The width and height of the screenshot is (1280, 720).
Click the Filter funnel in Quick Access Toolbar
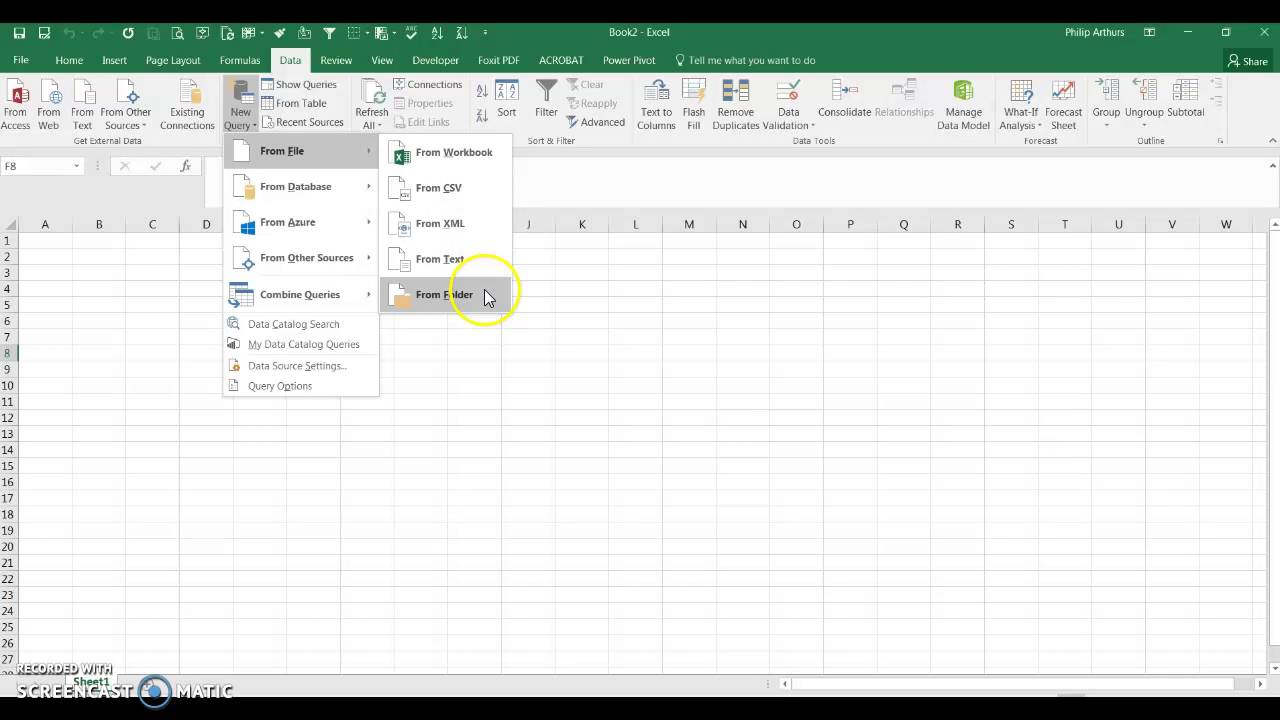[329, 33]
